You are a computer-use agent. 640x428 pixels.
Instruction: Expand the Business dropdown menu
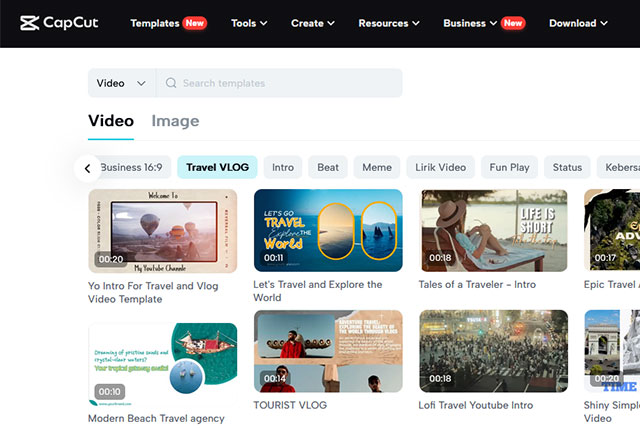[470, 23]
